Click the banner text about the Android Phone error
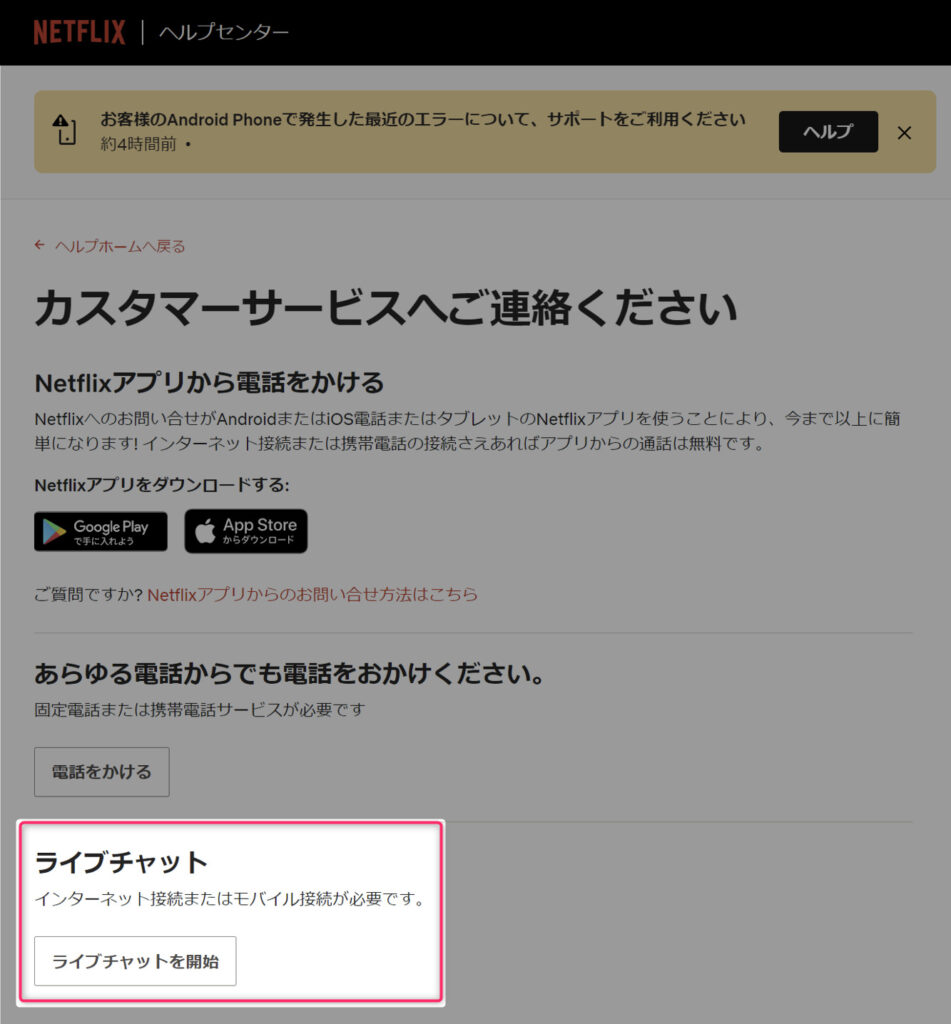The height and width of the screenshot is (1024, 951). [x=423, y=120]
